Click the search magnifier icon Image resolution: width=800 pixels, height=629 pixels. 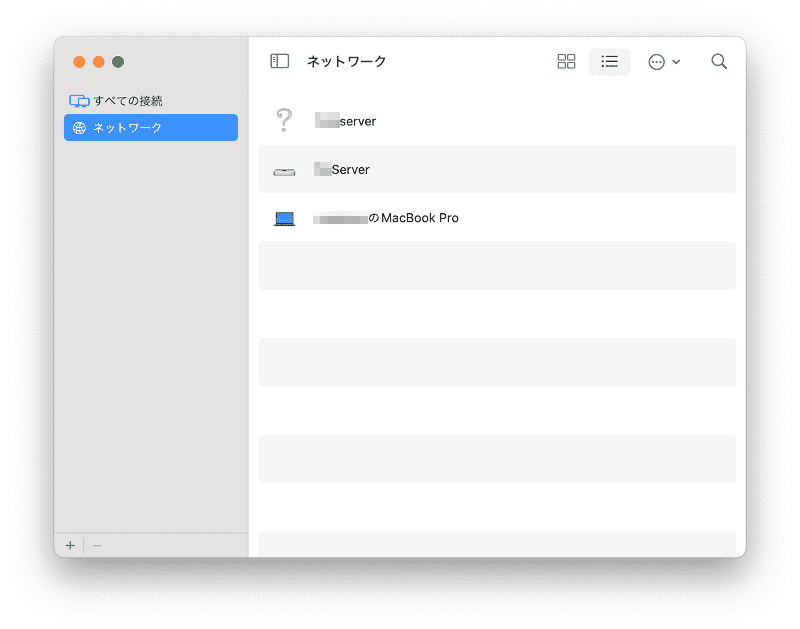point(719,61)
